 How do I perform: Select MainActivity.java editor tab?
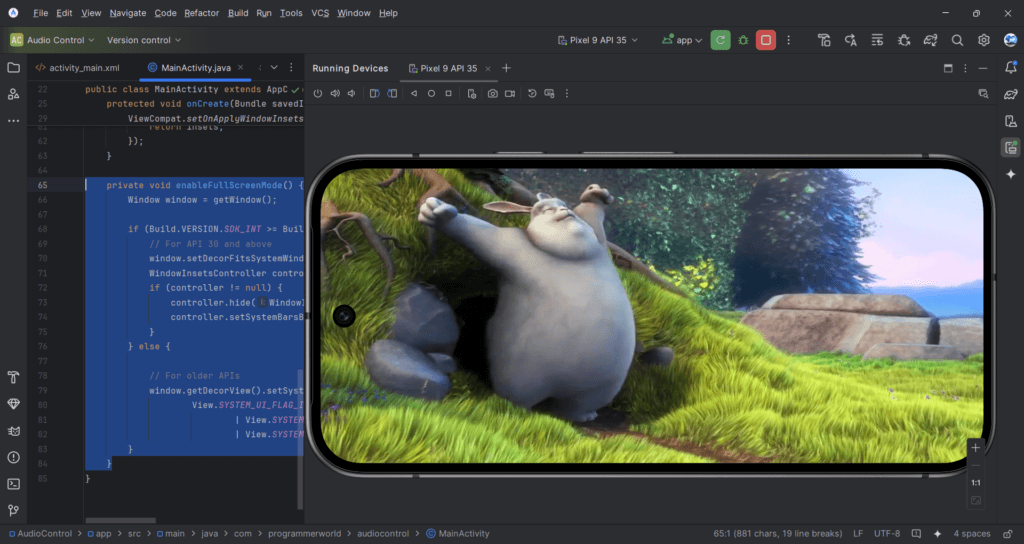(195, 67)
